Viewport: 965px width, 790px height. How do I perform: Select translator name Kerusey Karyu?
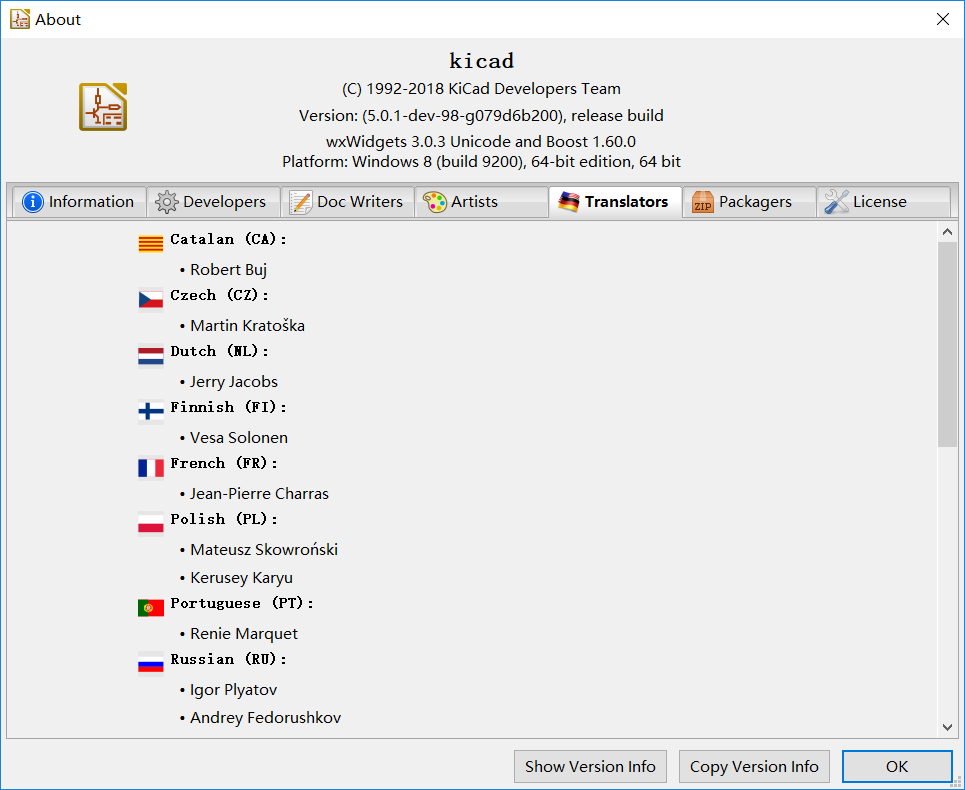(241, 578)
